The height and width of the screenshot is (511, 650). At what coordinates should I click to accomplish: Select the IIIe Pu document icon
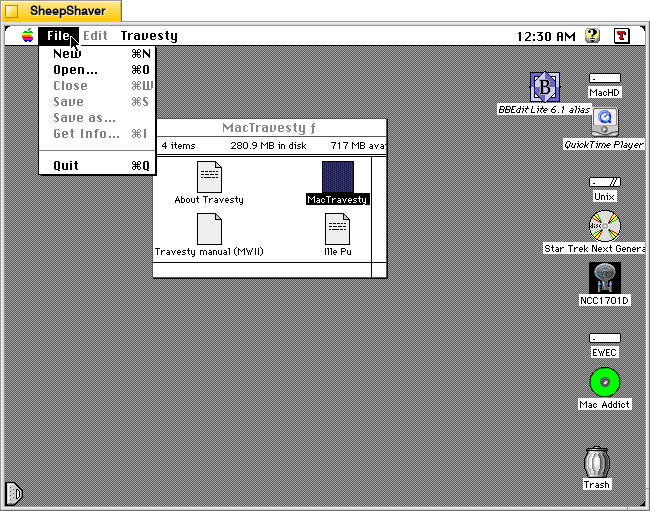pyautogui.click(x=337, y=229)
